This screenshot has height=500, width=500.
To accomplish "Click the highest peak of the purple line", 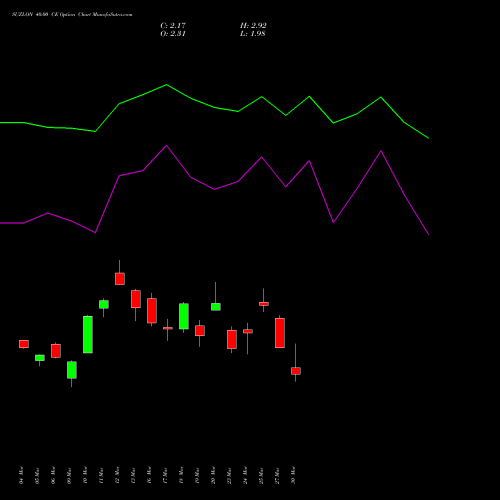I will tap(167, 146).
